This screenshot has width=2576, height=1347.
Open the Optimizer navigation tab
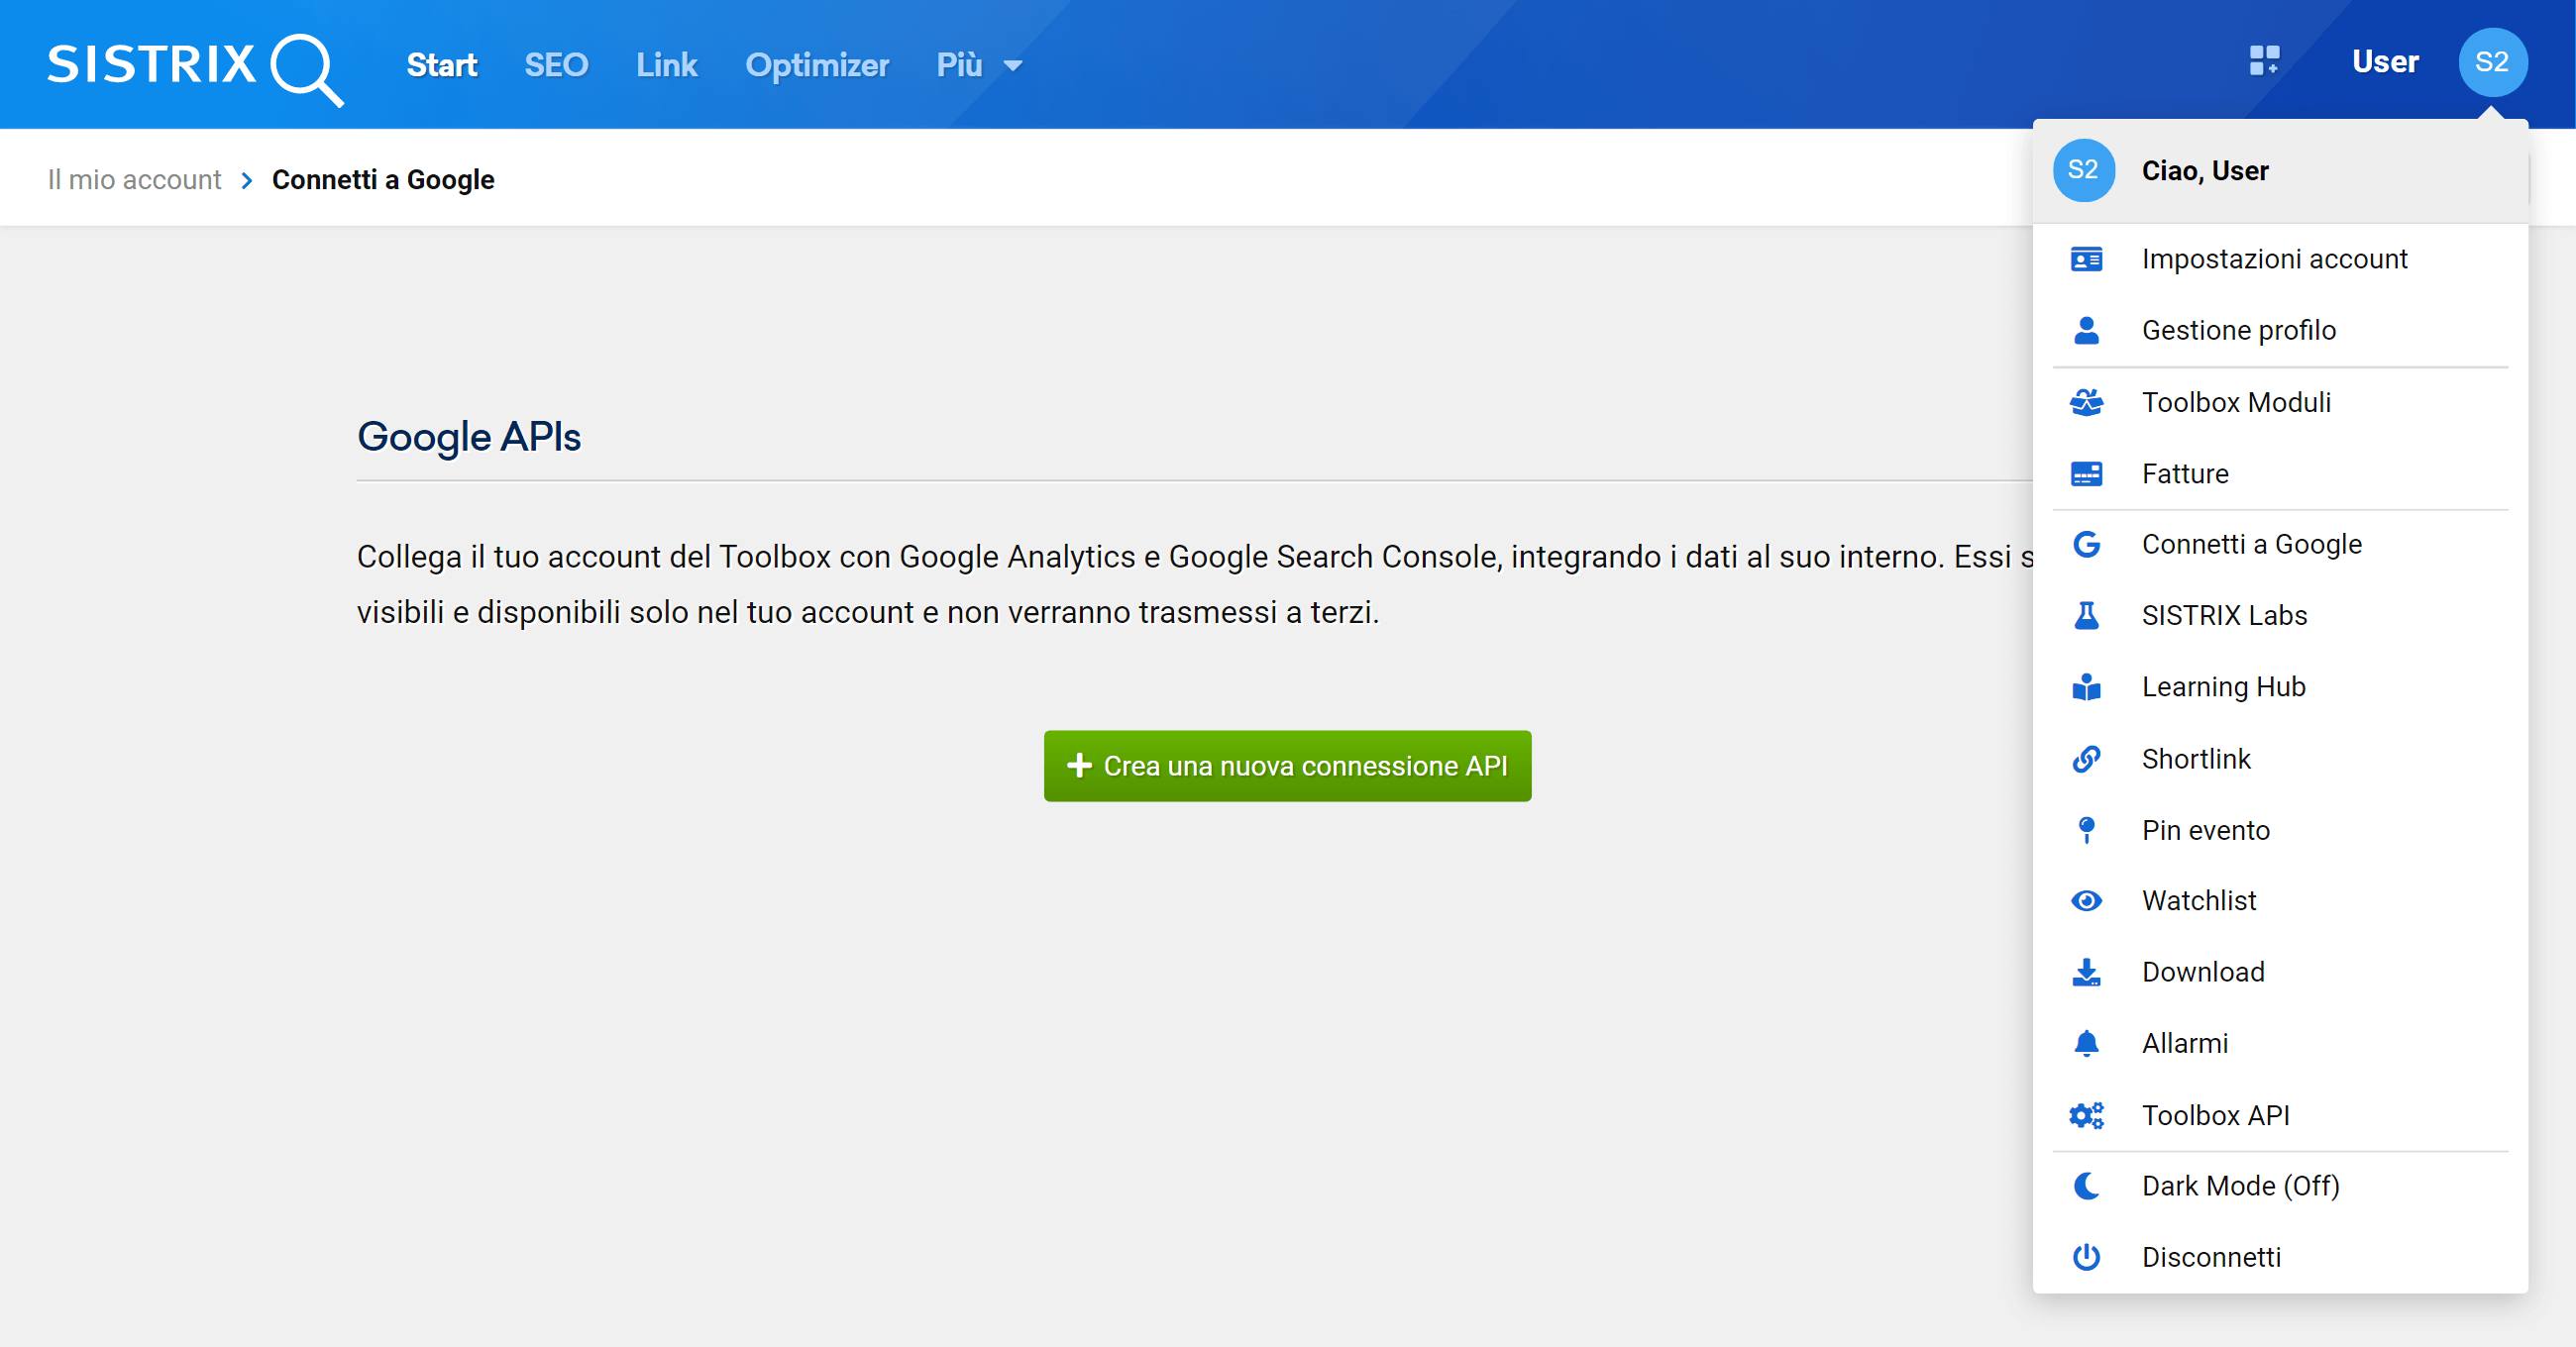(817, 65)
